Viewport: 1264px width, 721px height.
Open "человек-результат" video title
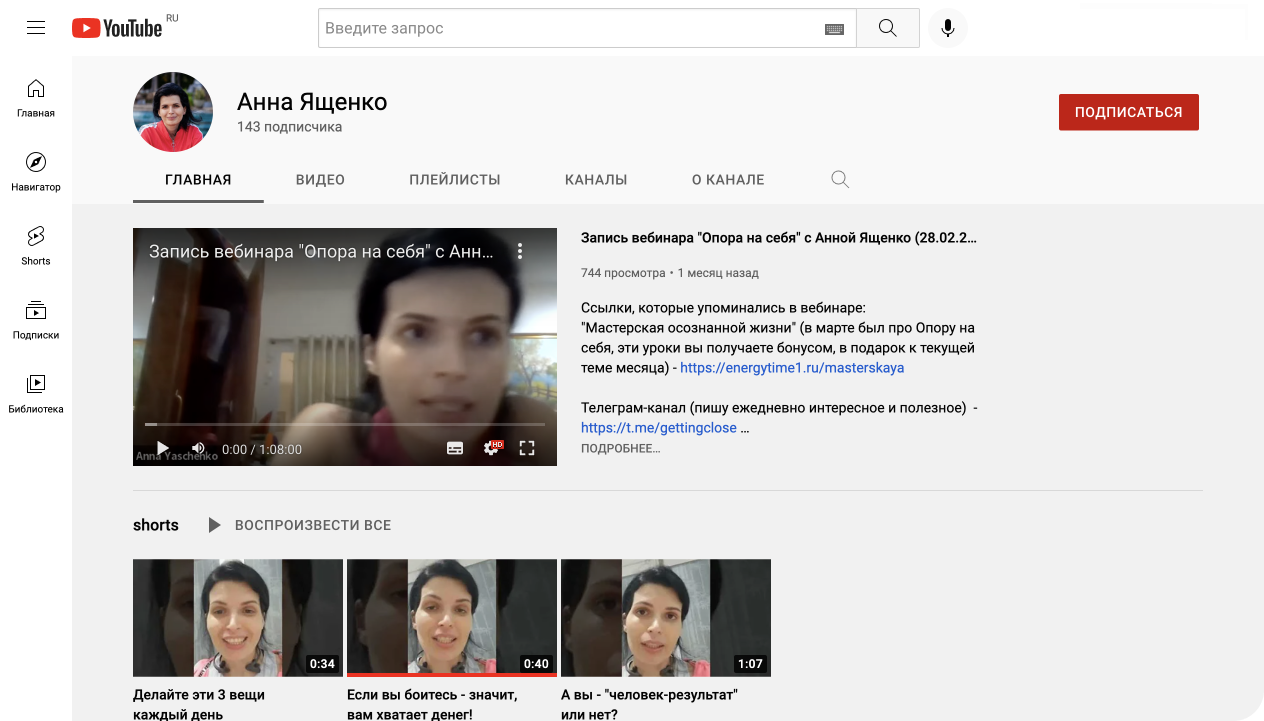[649, 704]
